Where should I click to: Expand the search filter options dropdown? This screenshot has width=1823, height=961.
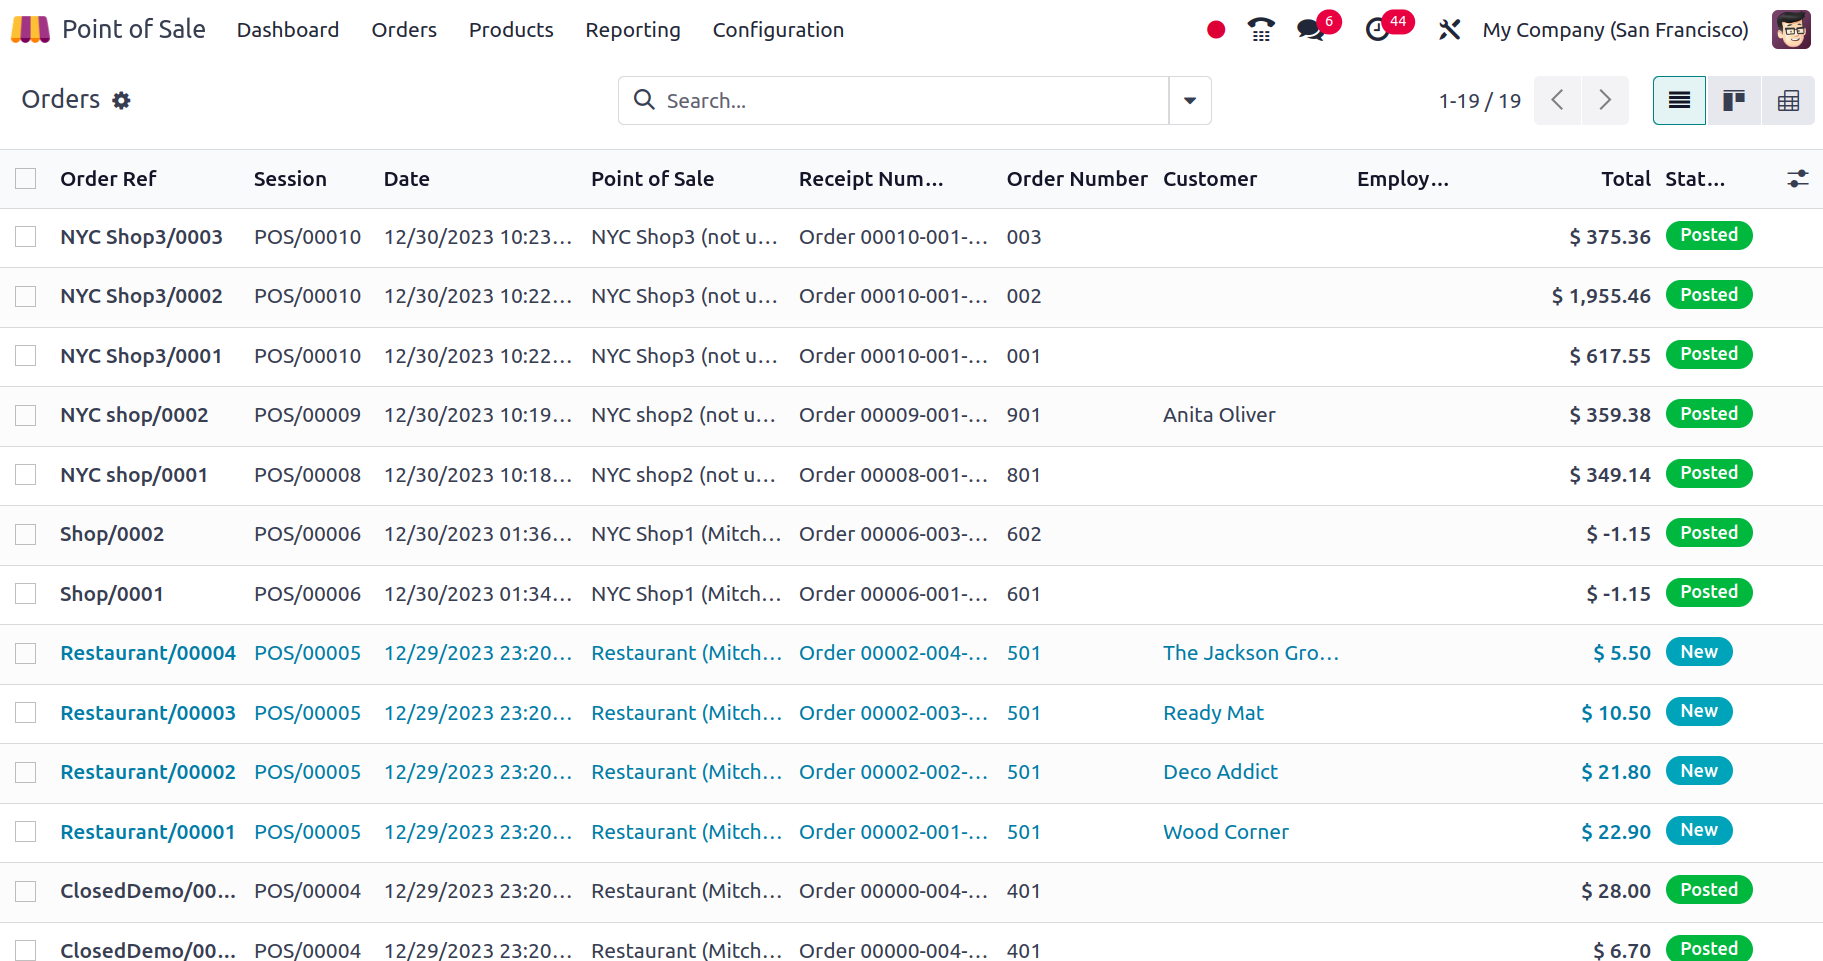1190,101
